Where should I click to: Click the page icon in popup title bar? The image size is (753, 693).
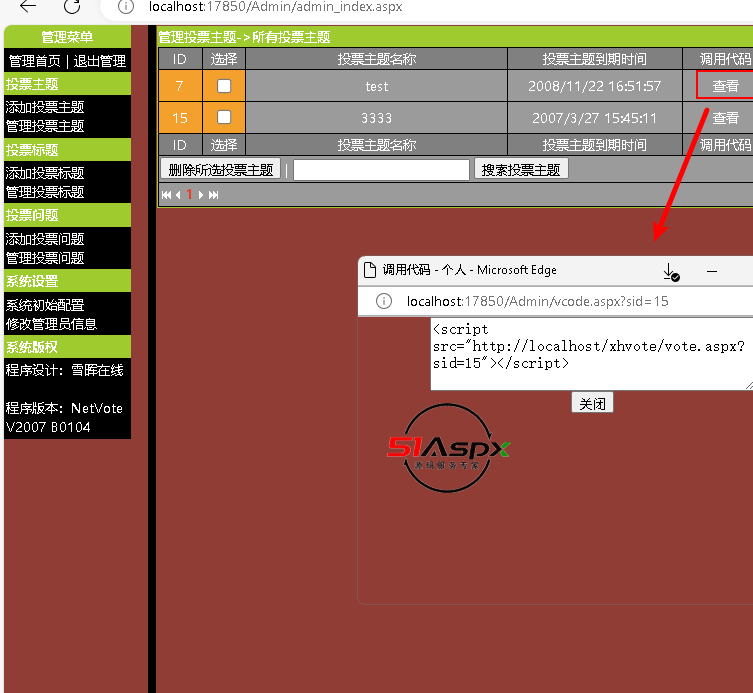click(x=370, y=270)
